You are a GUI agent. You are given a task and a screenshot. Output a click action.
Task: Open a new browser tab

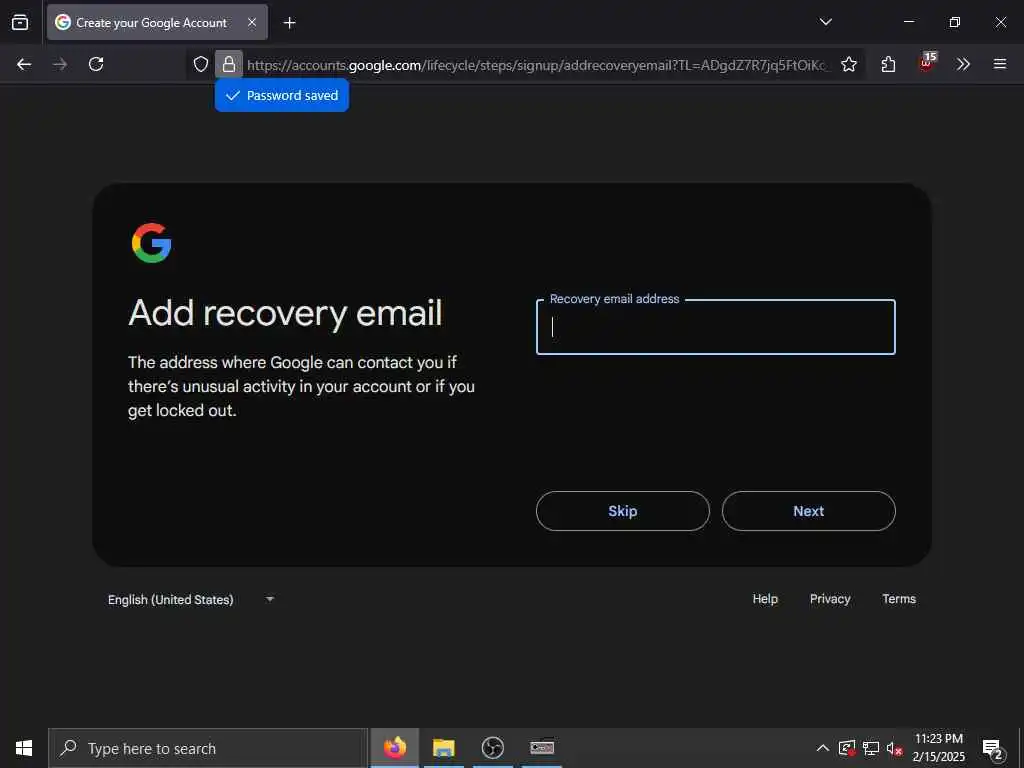289,23
